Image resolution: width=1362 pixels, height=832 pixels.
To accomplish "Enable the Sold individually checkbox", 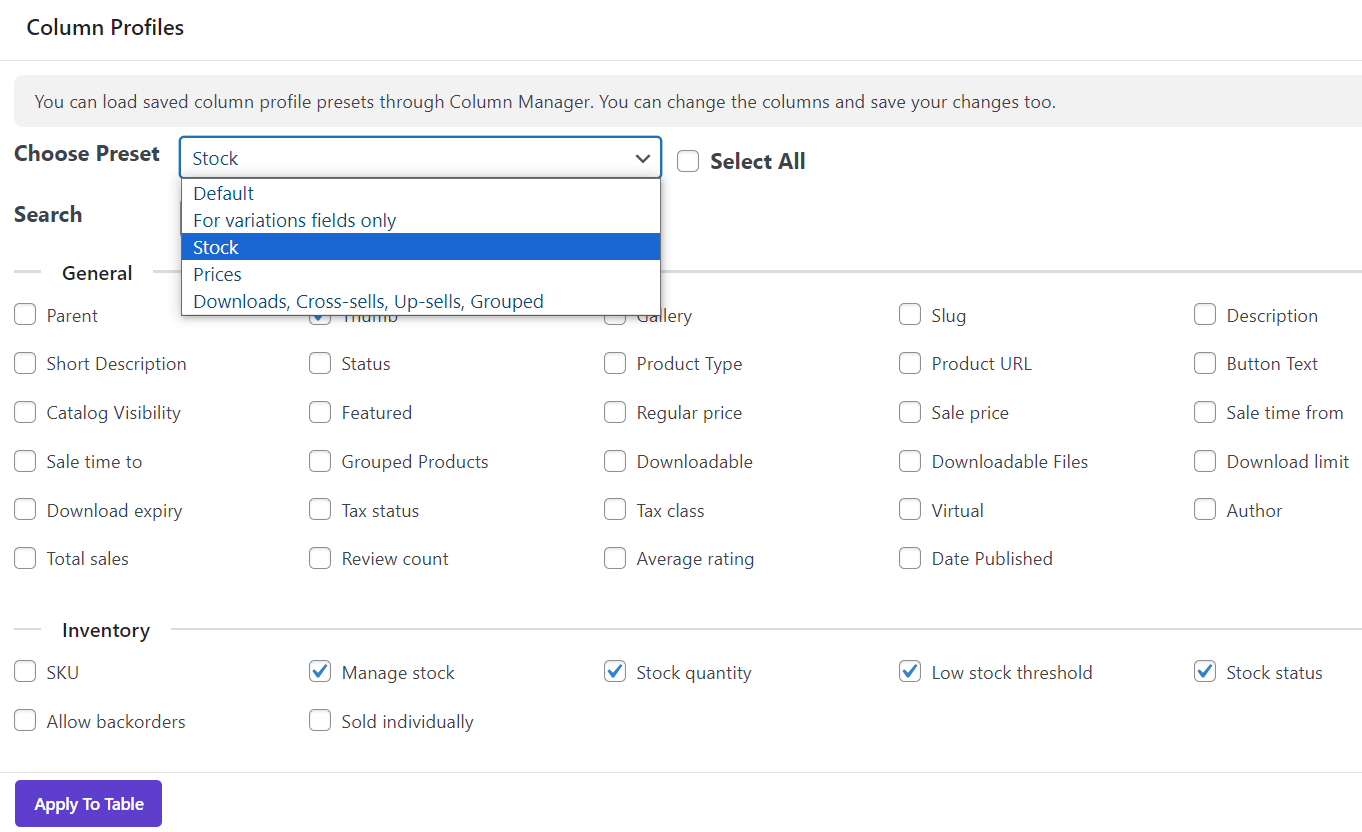I will click(320, 721).
